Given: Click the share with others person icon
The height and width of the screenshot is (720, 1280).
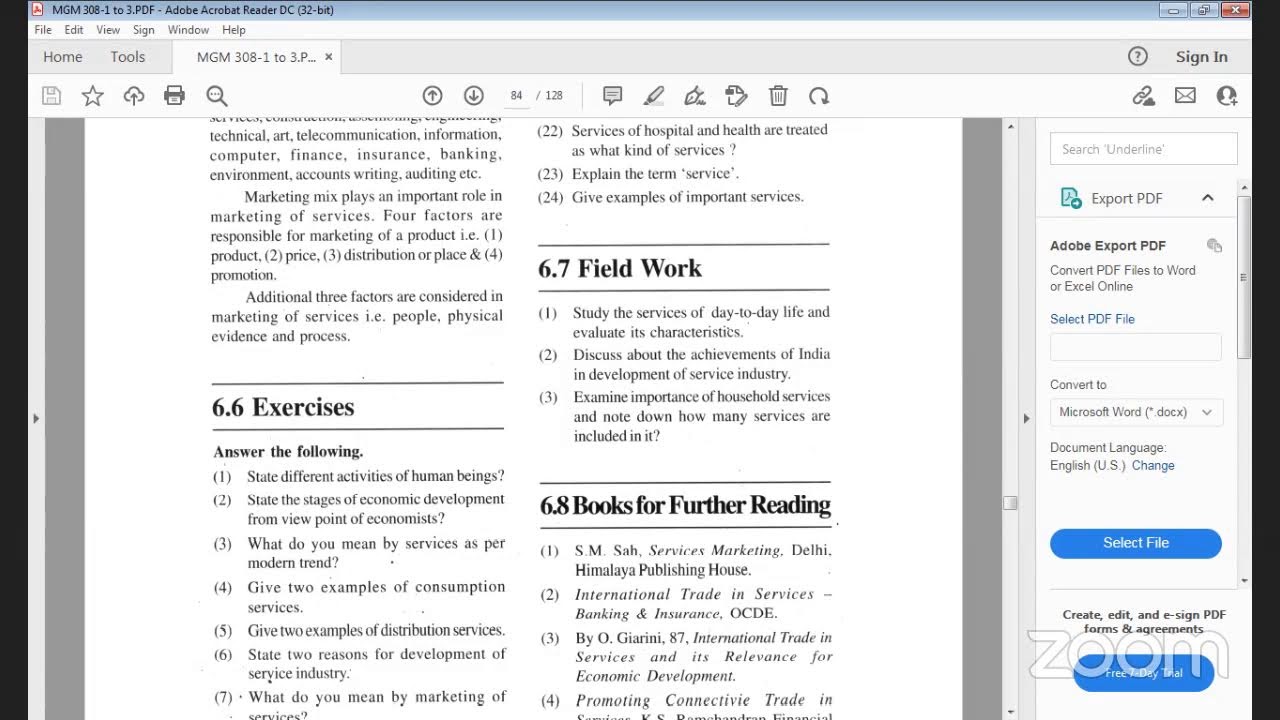Looking at the screenshot, I should tap(1227, 96).
